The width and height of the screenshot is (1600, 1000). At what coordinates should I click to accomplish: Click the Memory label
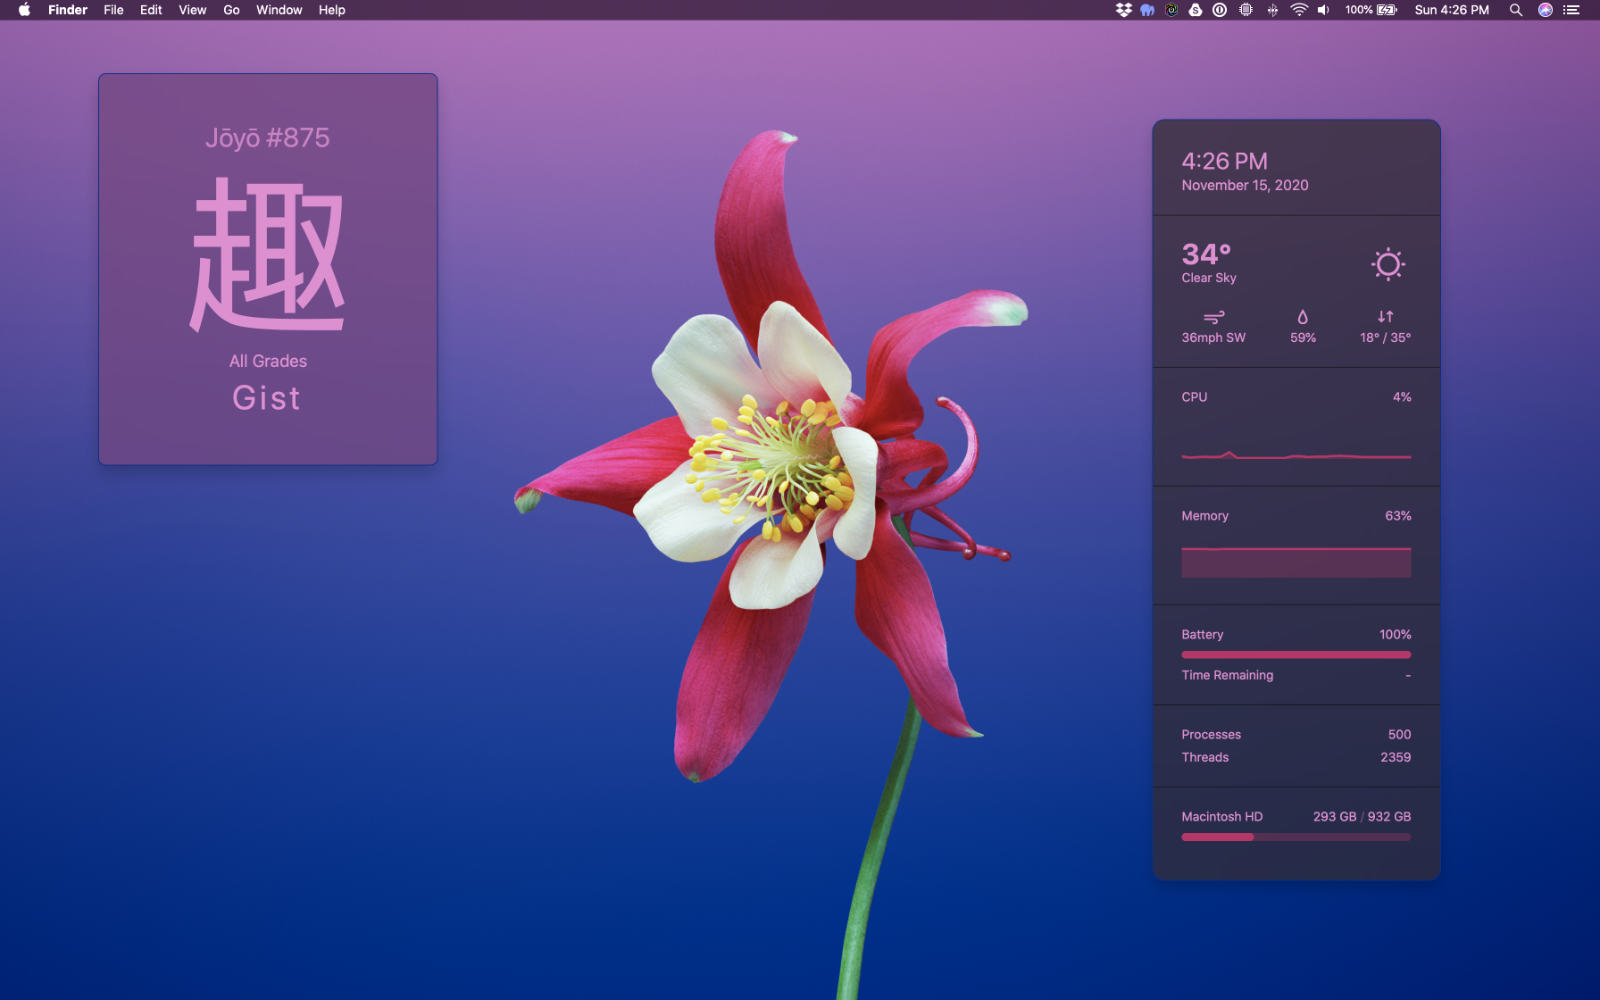coord(1205,516)
